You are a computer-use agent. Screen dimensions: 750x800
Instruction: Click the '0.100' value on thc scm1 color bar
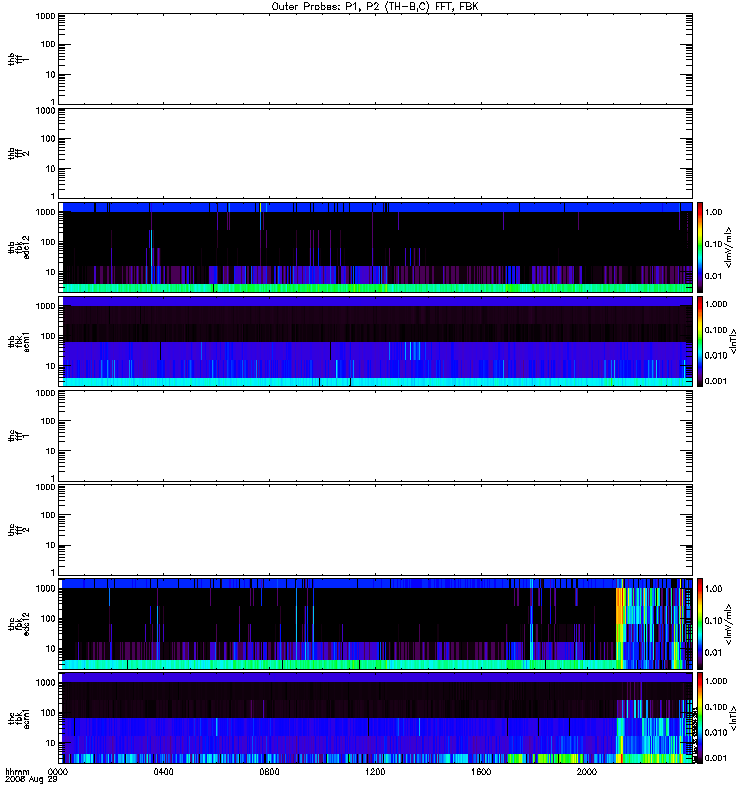tap(716, 707)
